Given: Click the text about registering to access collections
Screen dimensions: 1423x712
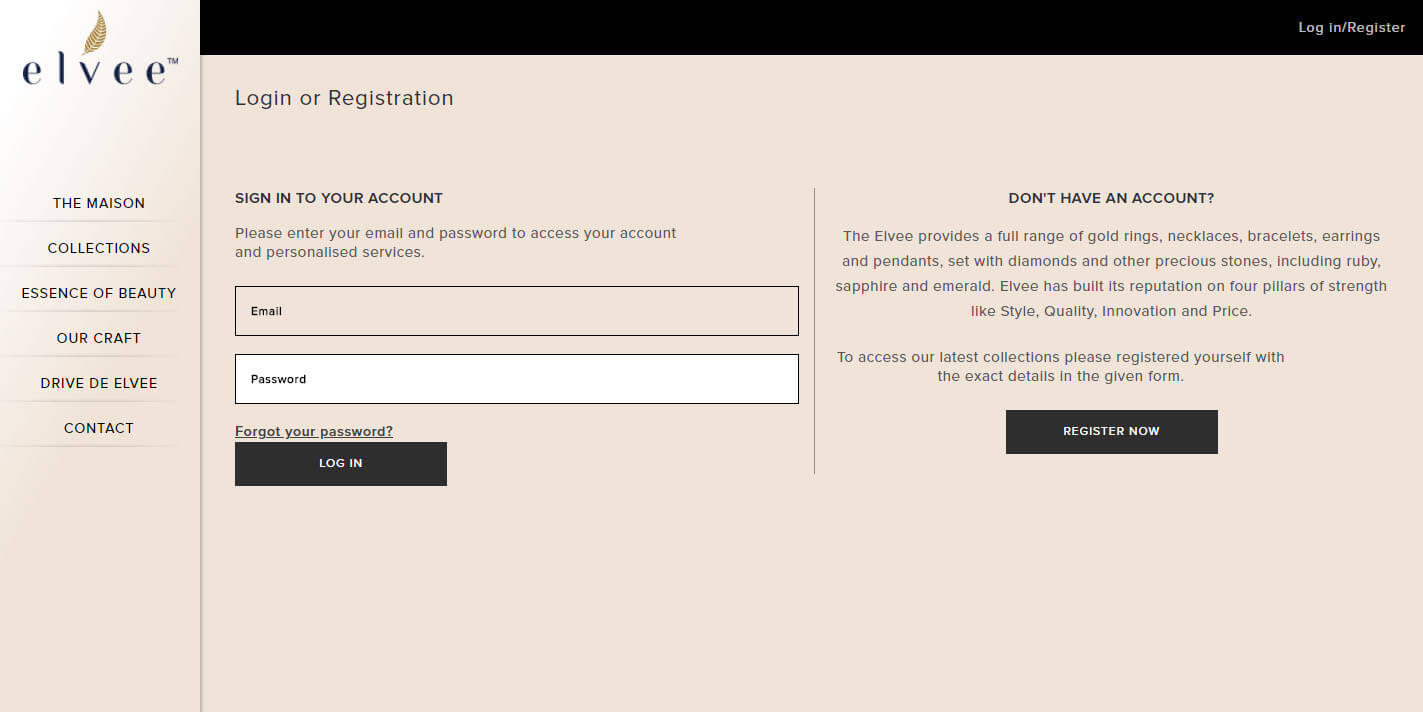Looking at the screenshot, I should click(1060, 367).
